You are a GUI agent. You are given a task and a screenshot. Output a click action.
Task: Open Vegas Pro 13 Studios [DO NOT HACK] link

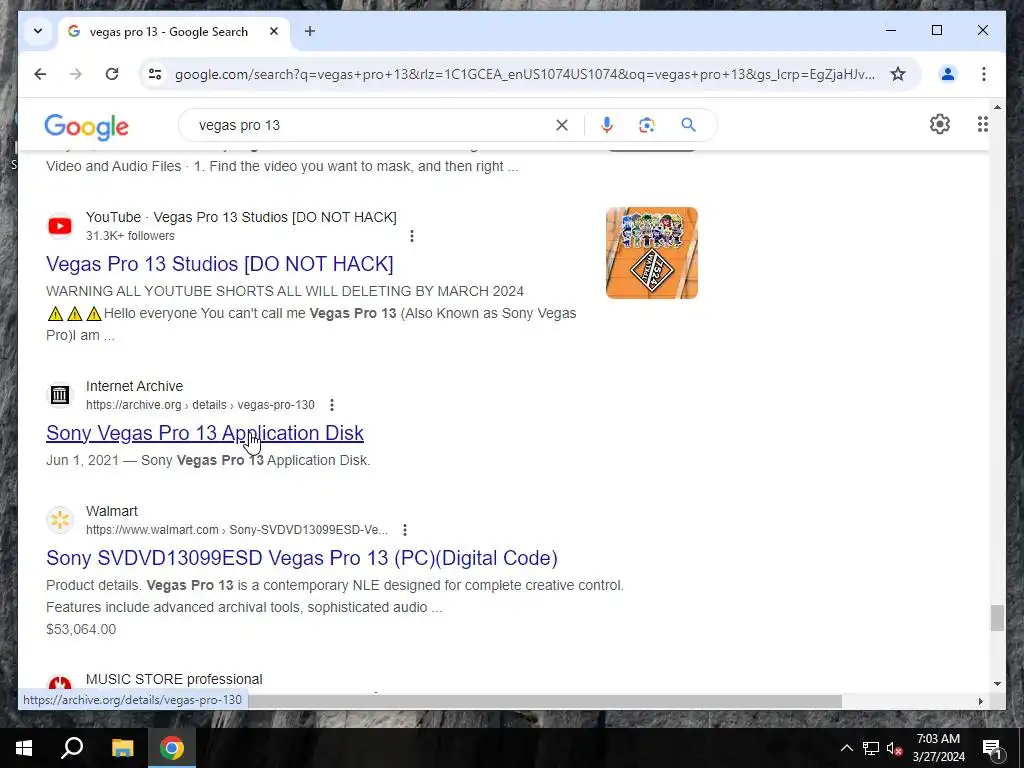tap(219, 264)
